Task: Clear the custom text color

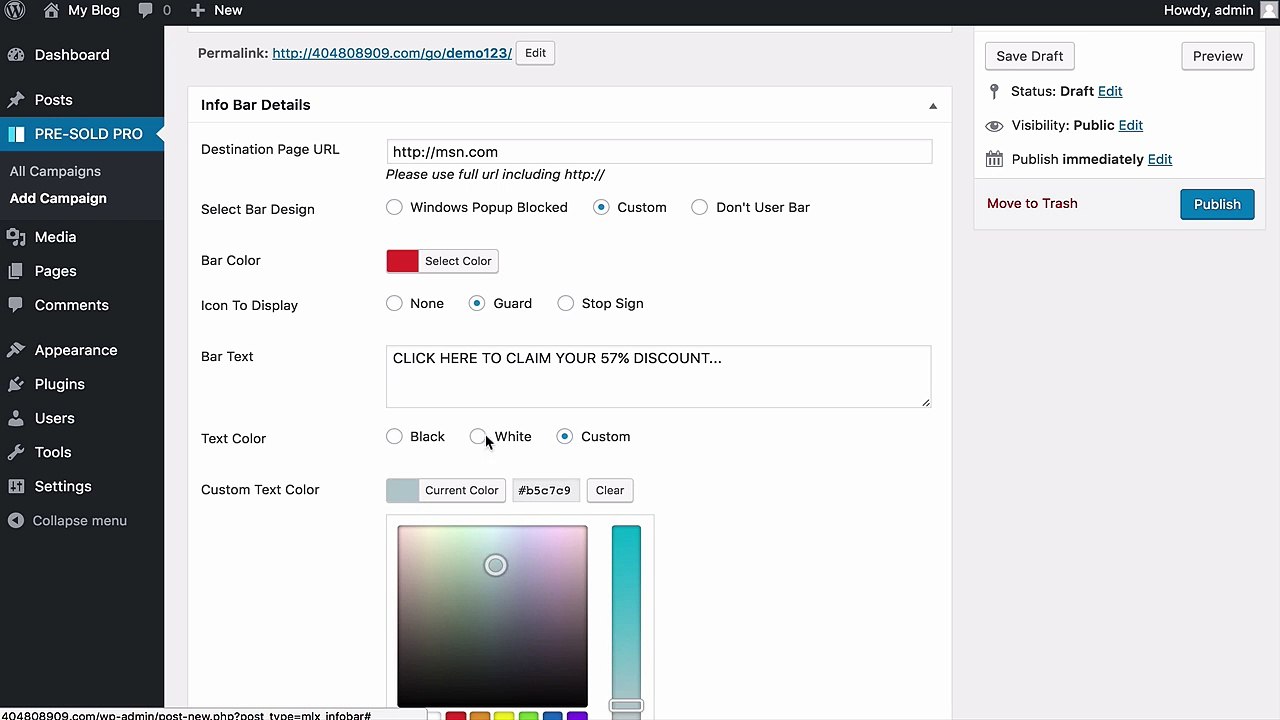Action: (609, 490)
